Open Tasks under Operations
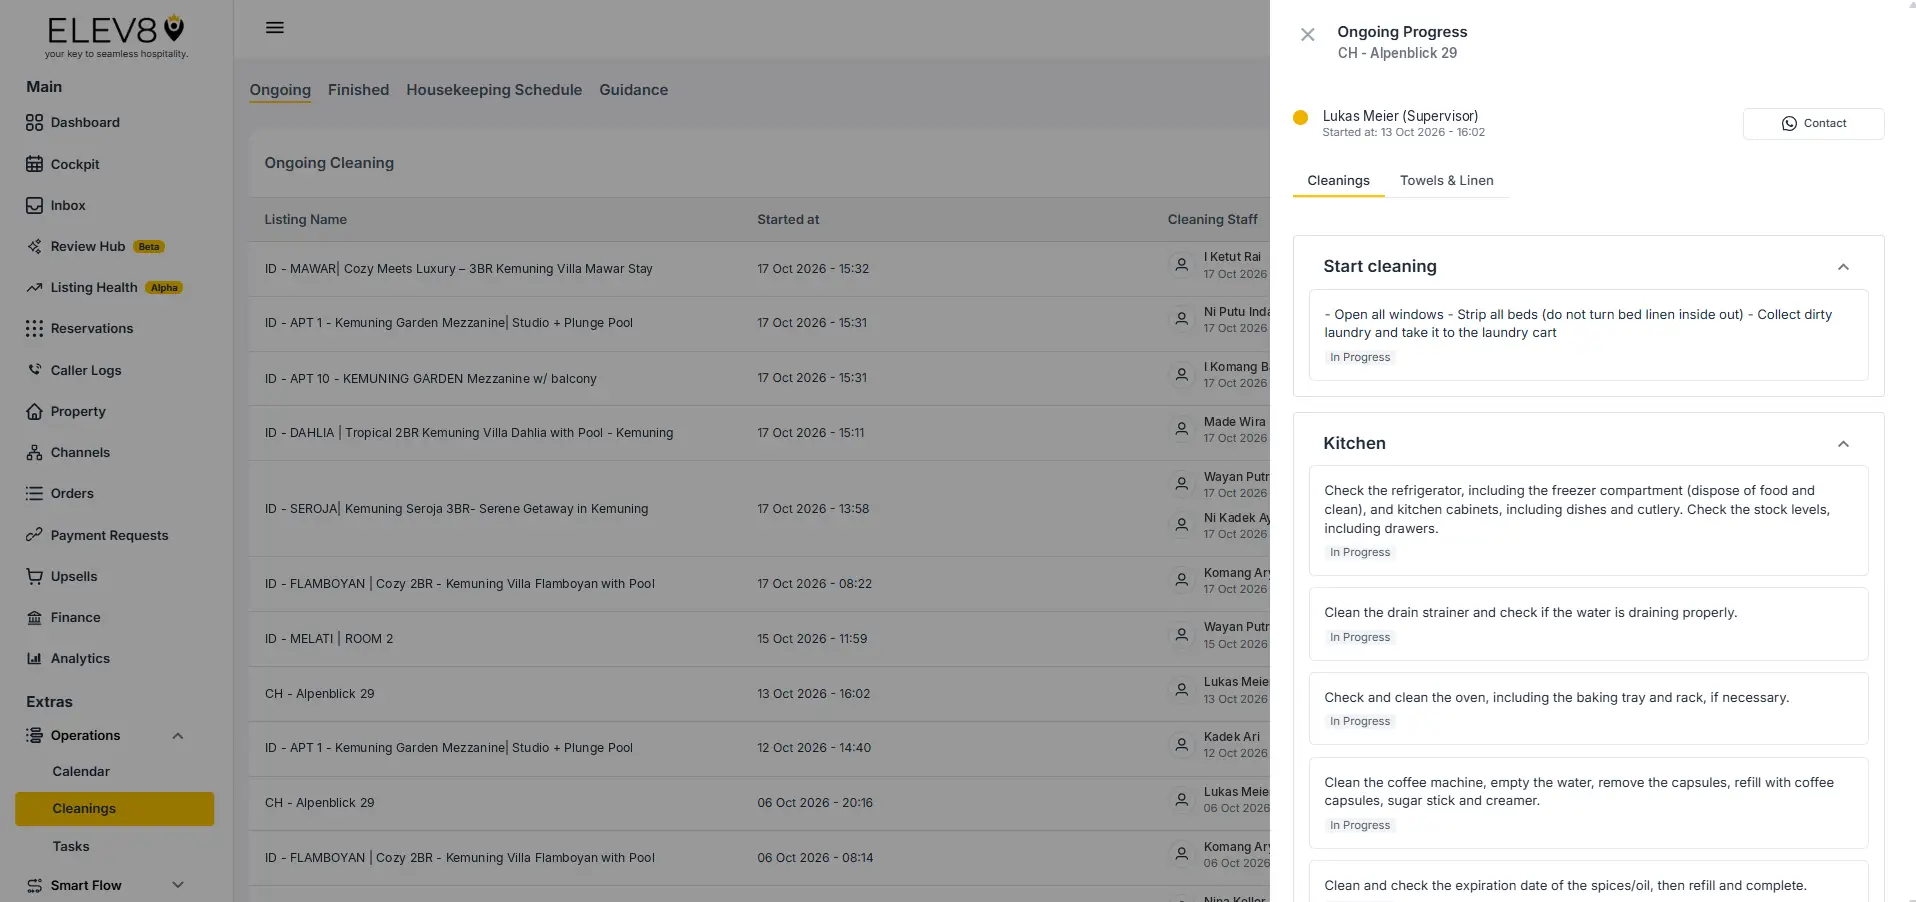This screenshot has width=1916, height=902. pyautogui.click(x=71, y=847)
